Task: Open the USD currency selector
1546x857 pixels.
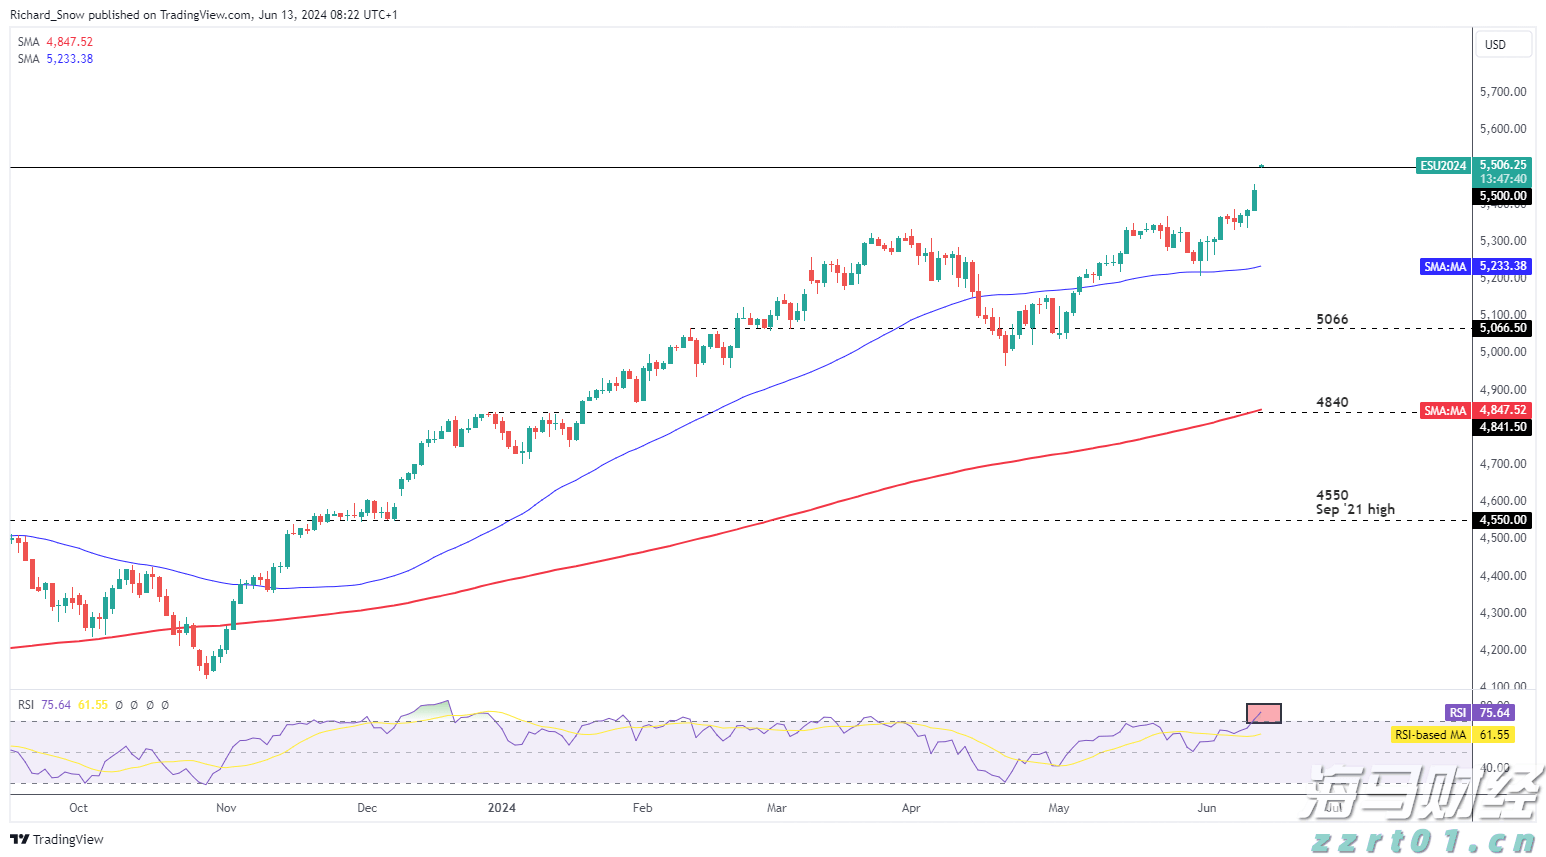Action: [x=1503, y=44]
